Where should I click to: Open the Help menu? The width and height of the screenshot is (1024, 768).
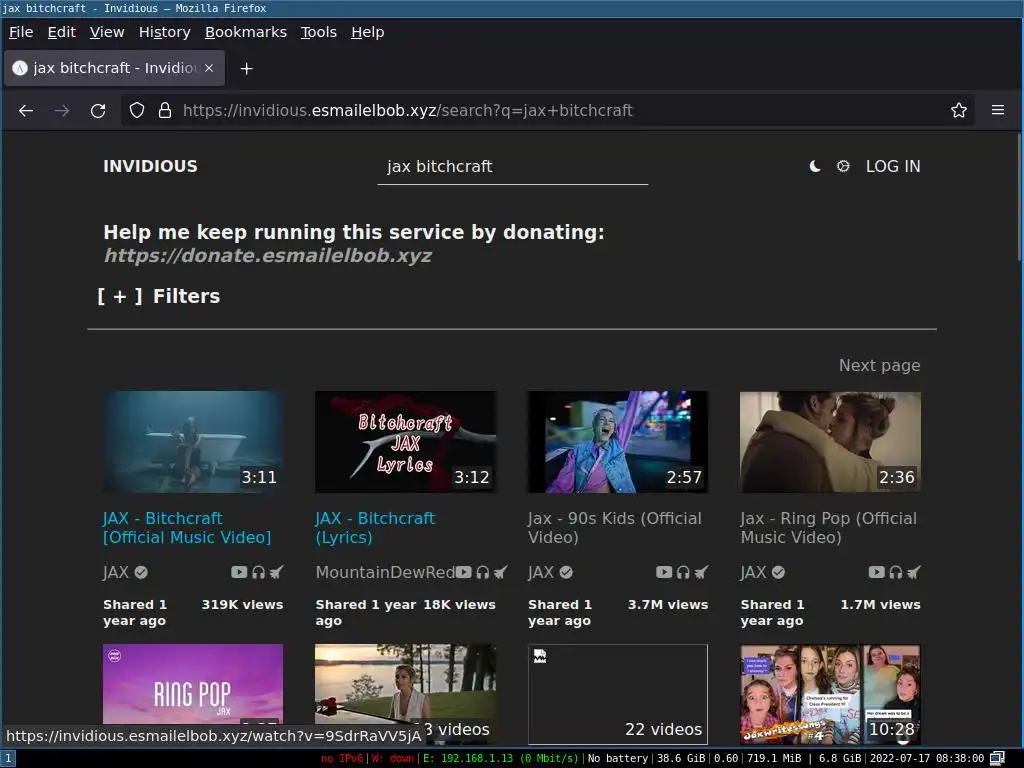pos(368,32)
